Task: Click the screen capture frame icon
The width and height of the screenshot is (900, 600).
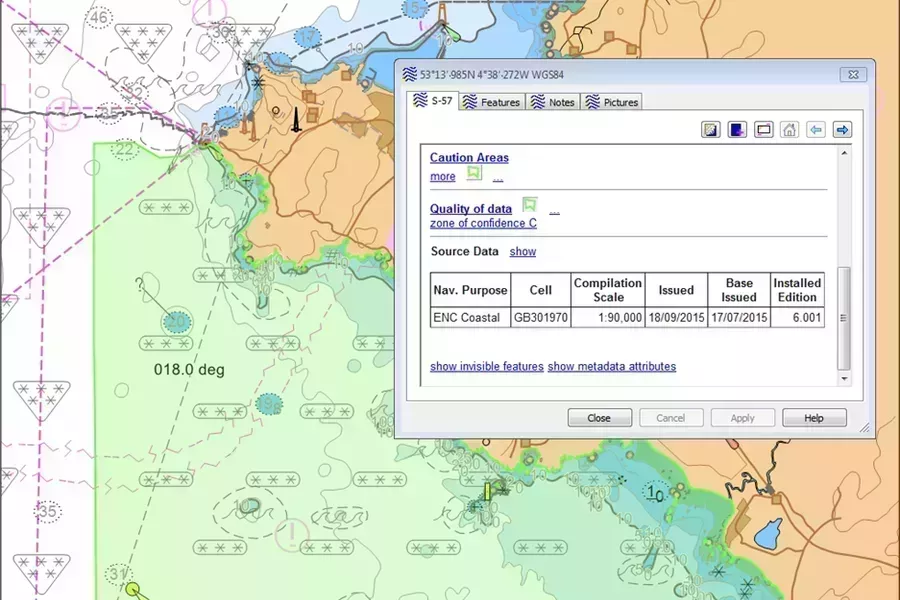Action: click(763, 129)
